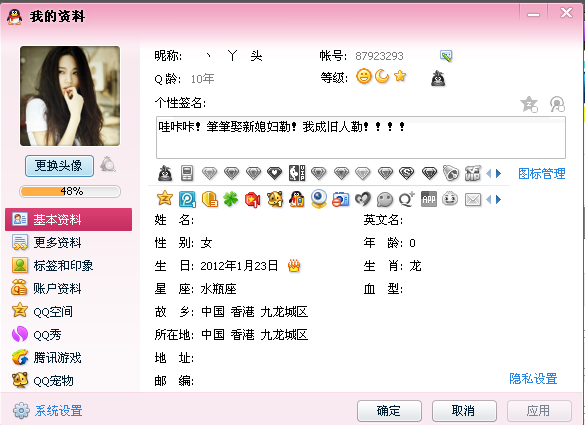Click the 星座 value 水瓶座
This screenshot has width=585, height=425.
point(218,289)
